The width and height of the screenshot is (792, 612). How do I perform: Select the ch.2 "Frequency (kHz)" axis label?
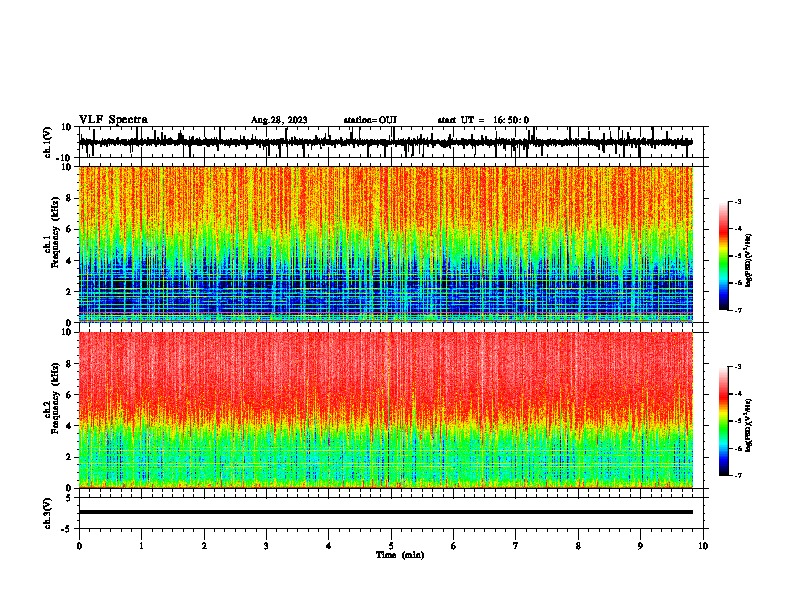pyautogui.click(x=55, y=398)
